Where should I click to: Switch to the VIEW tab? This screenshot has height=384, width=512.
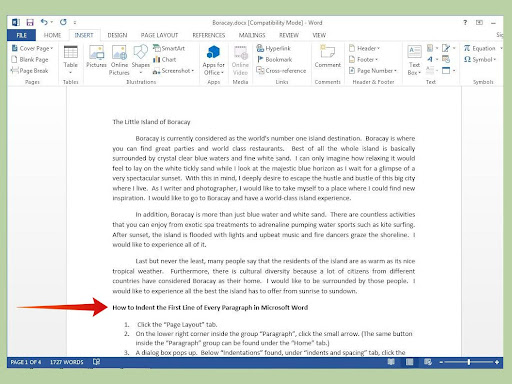point(319,35)
